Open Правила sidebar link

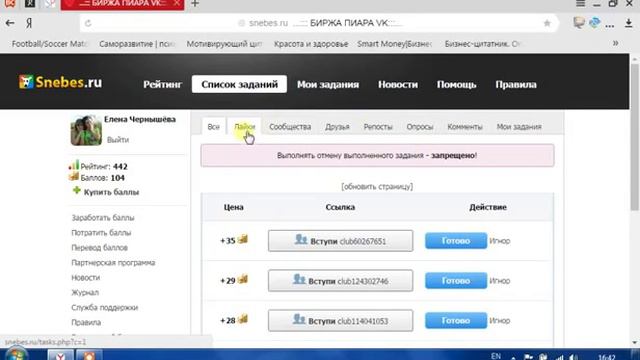click(86, 322)
